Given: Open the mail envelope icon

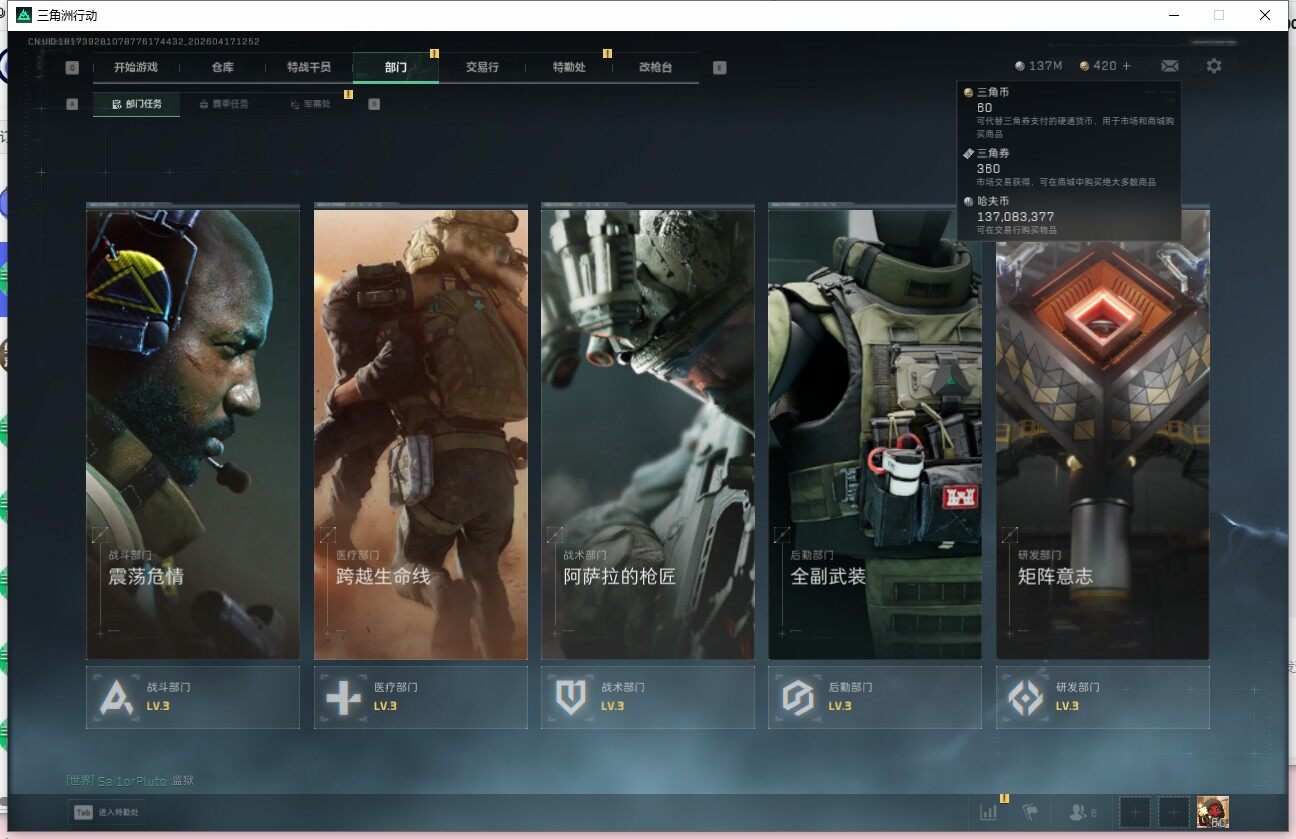Looking at the screenshot, I should click(x=1169, y=66).
